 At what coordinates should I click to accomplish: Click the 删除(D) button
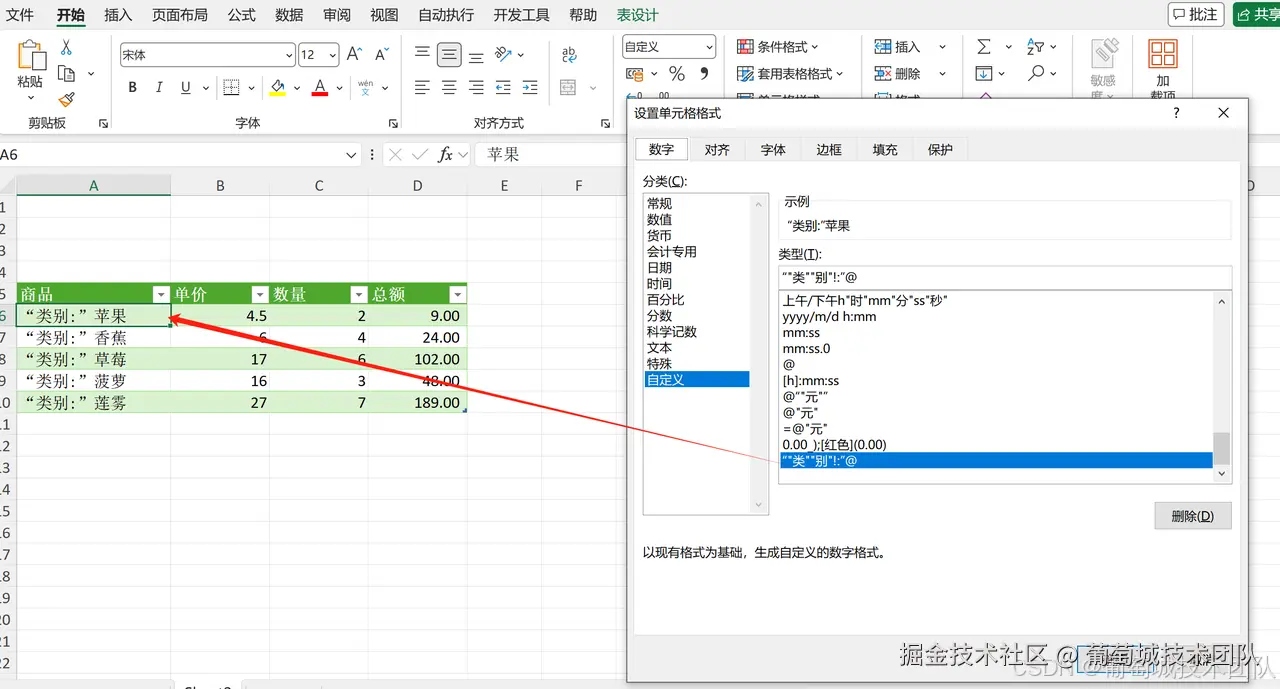point(1192,515)
